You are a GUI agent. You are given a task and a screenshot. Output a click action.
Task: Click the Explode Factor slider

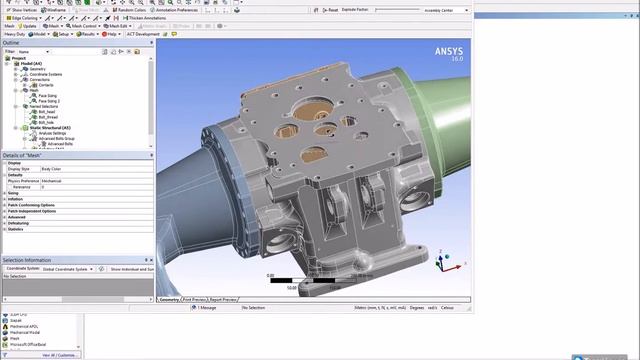click(x=398, y=10)
